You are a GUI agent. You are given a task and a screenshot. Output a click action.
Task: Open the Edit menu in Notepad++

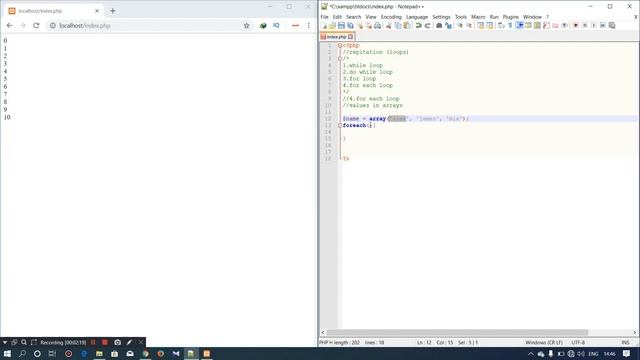click(x=337, y=17)
